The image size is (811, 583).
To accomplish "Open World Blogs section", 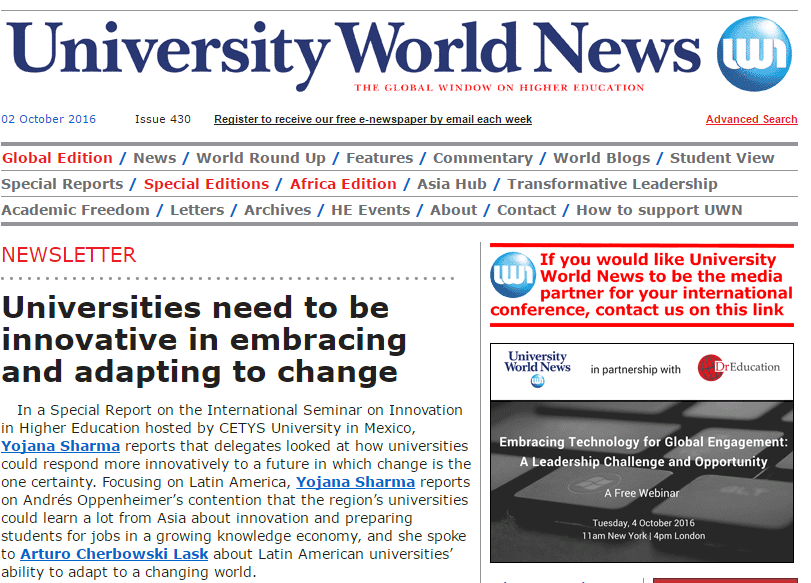I will pos(602,158).
